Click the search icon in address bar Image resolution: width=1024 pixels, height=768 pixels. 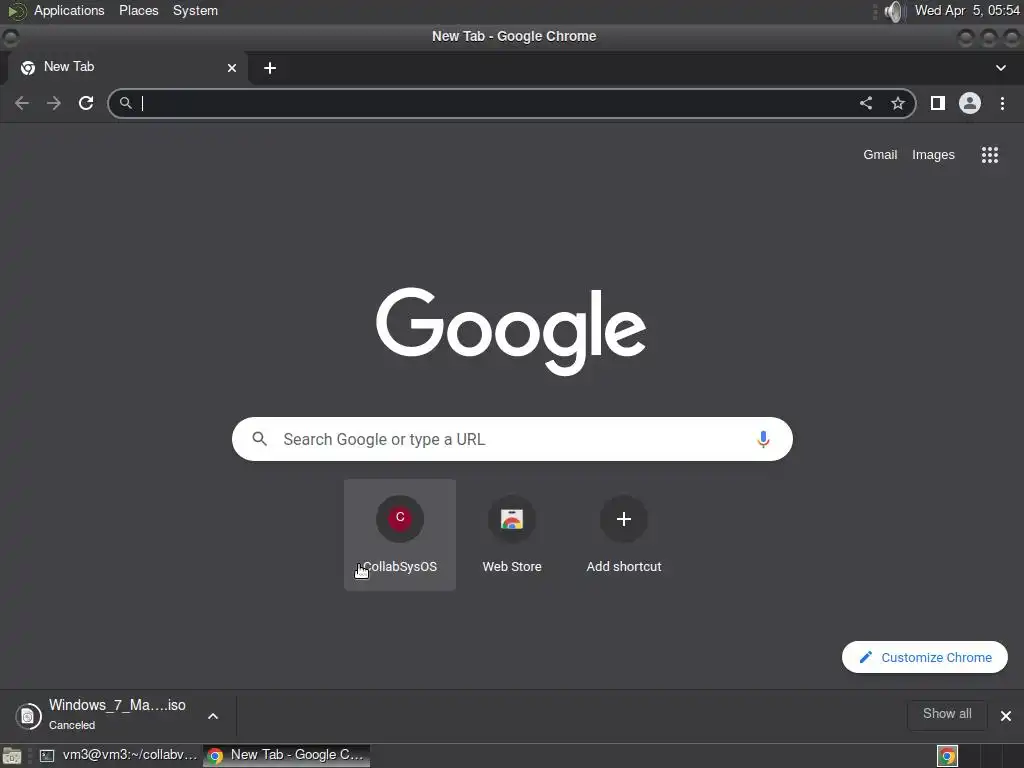click(125, 103)
